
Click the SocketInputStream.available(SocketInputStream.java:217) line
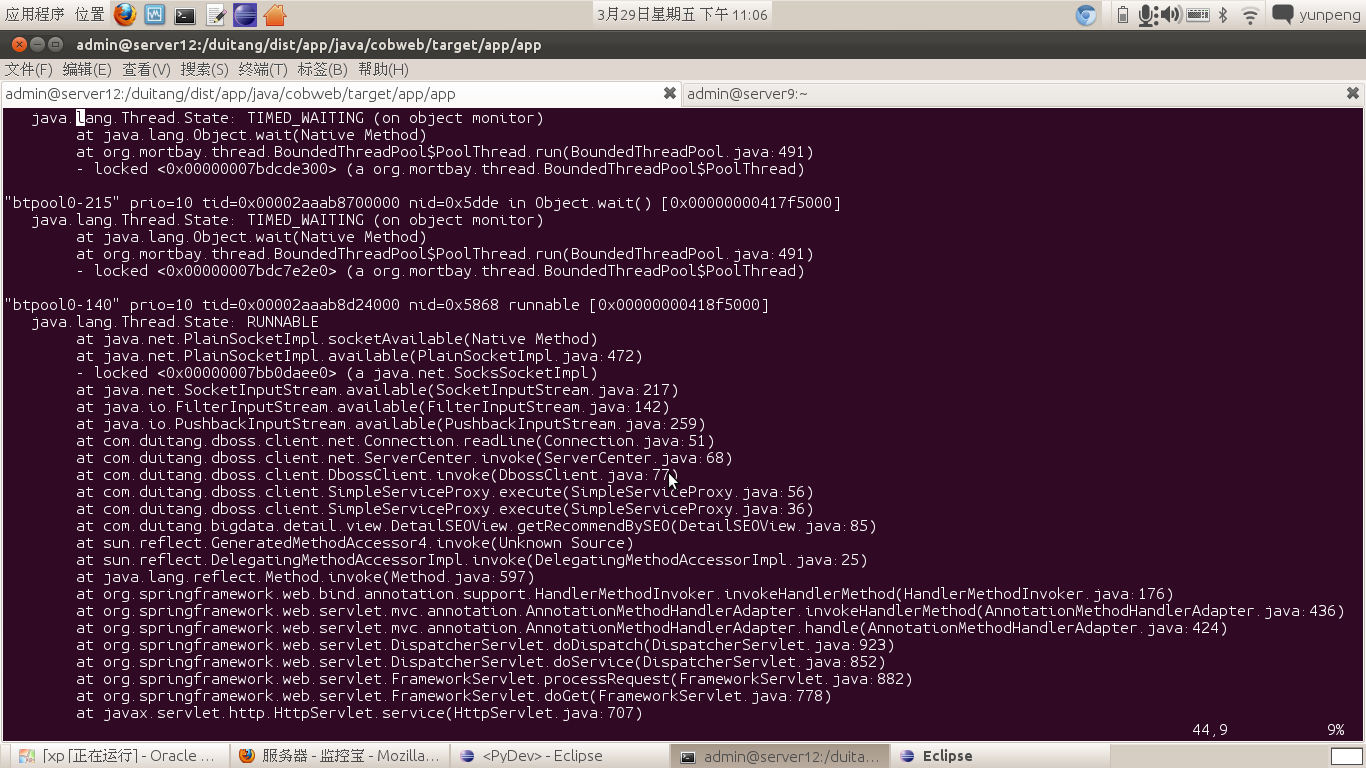(x=377, y=390)
